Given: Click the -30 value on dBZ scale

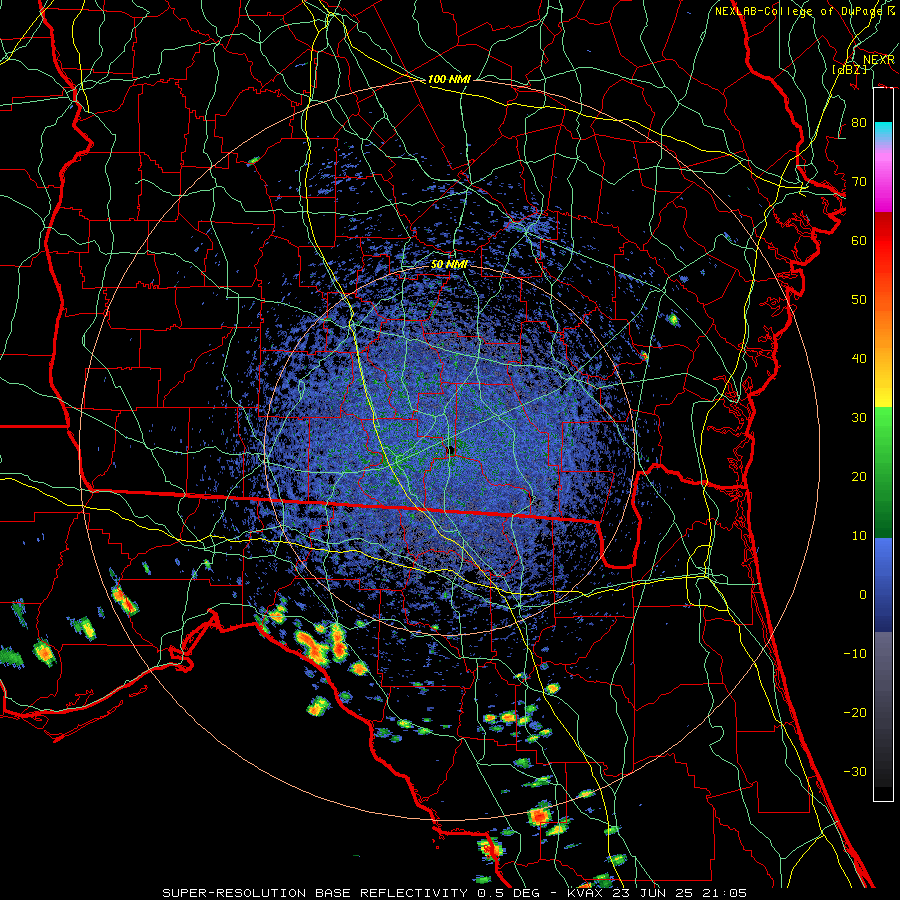Looking at the screenshot, I should point(855,772).
